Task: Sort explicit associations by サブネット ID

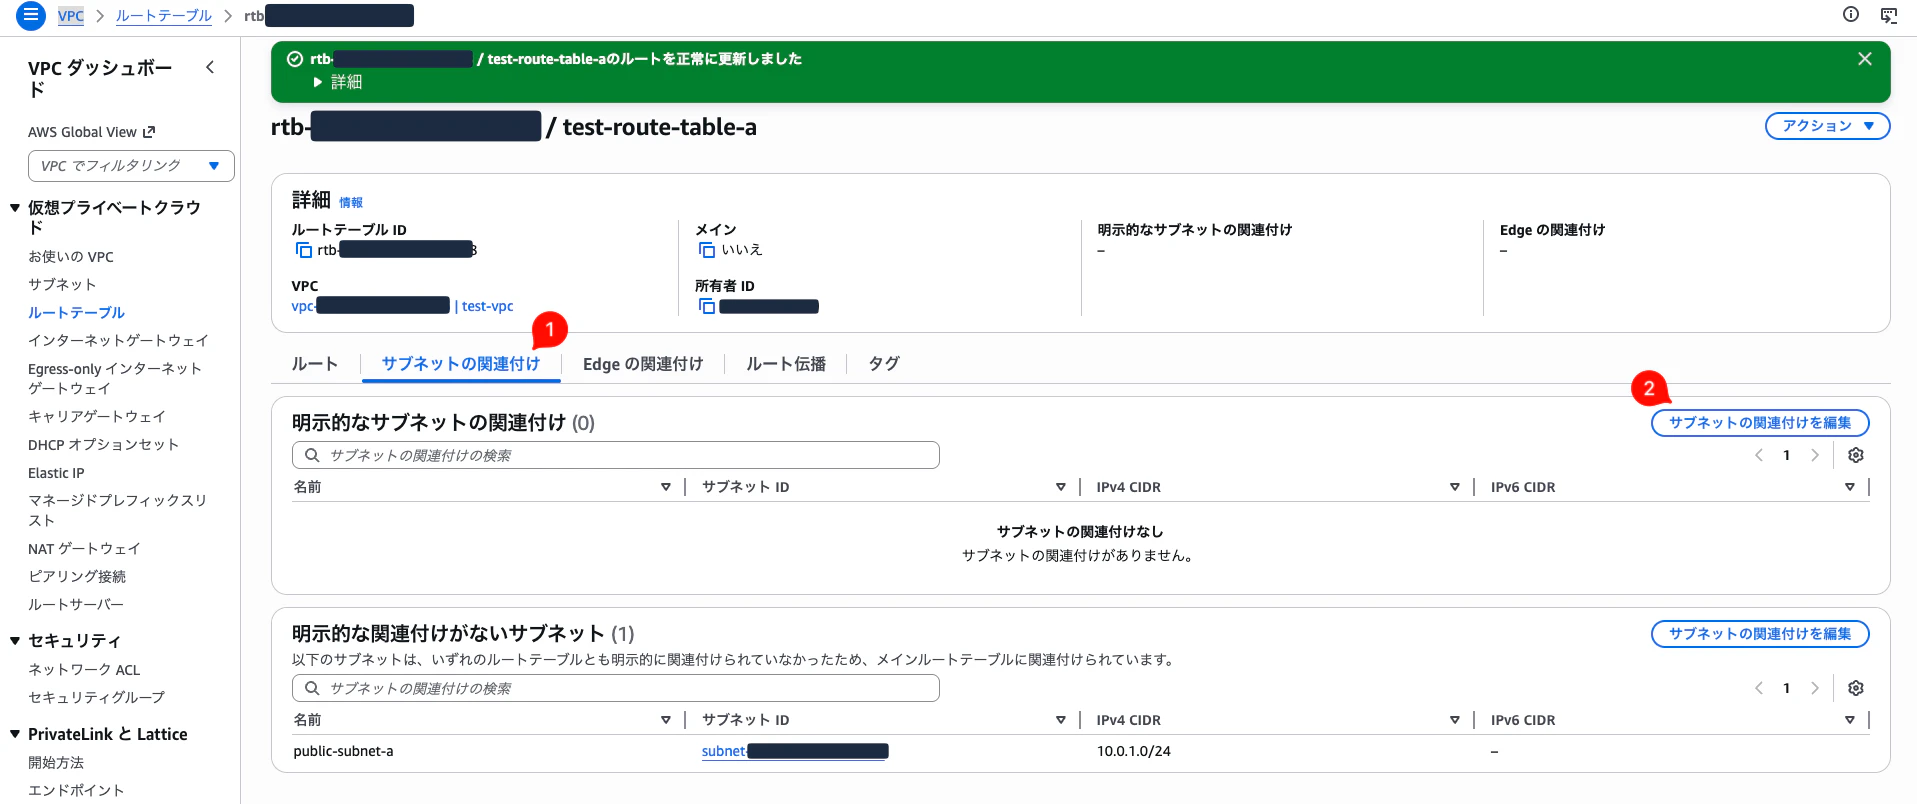Action: (1061, 487)
